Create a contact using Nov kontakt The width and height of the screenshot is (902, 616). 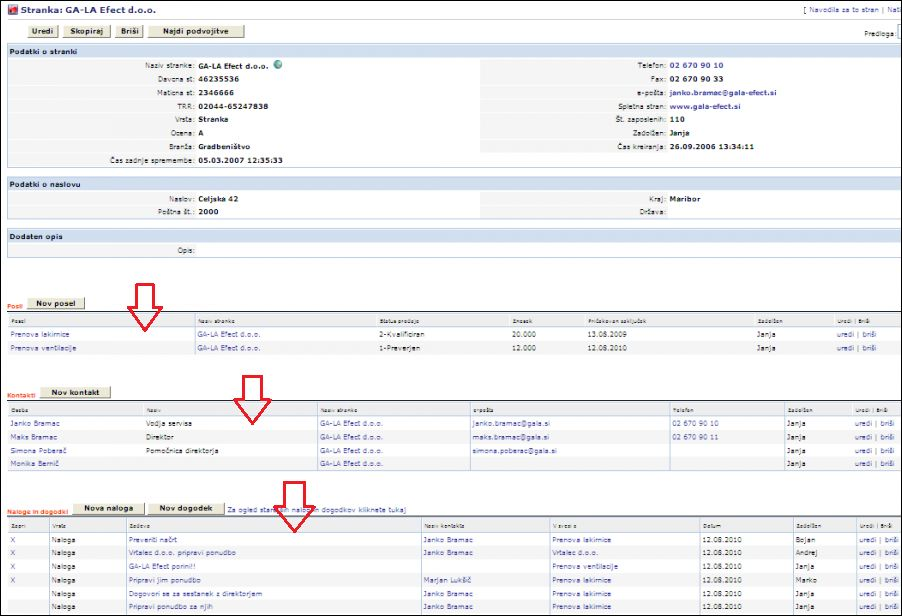click(75, 393)
